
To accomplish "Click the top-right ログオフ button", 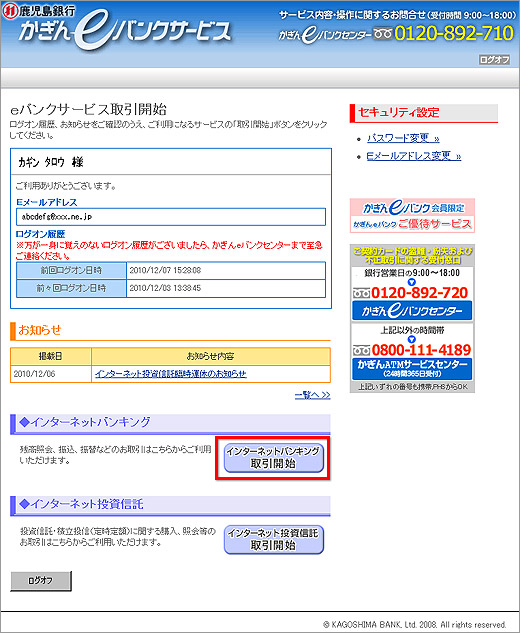I will click(x=494, y=60).
